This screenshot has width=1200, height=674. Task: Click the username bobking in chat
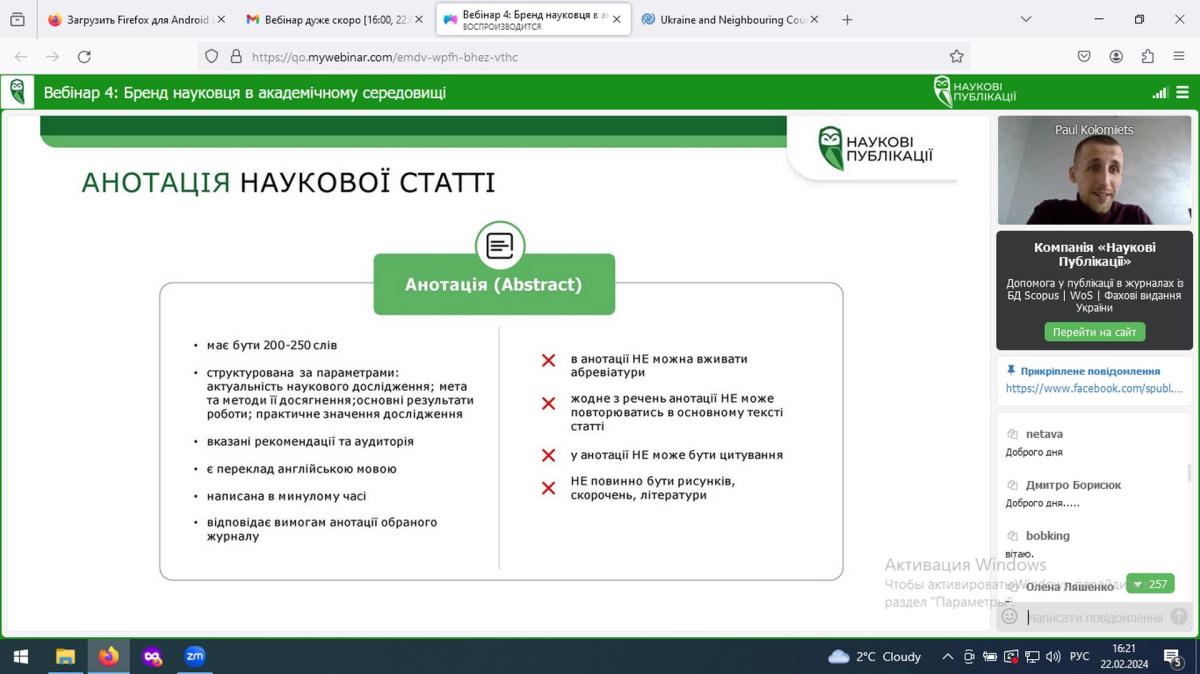pyautogui.click(x=1048, y=536)
